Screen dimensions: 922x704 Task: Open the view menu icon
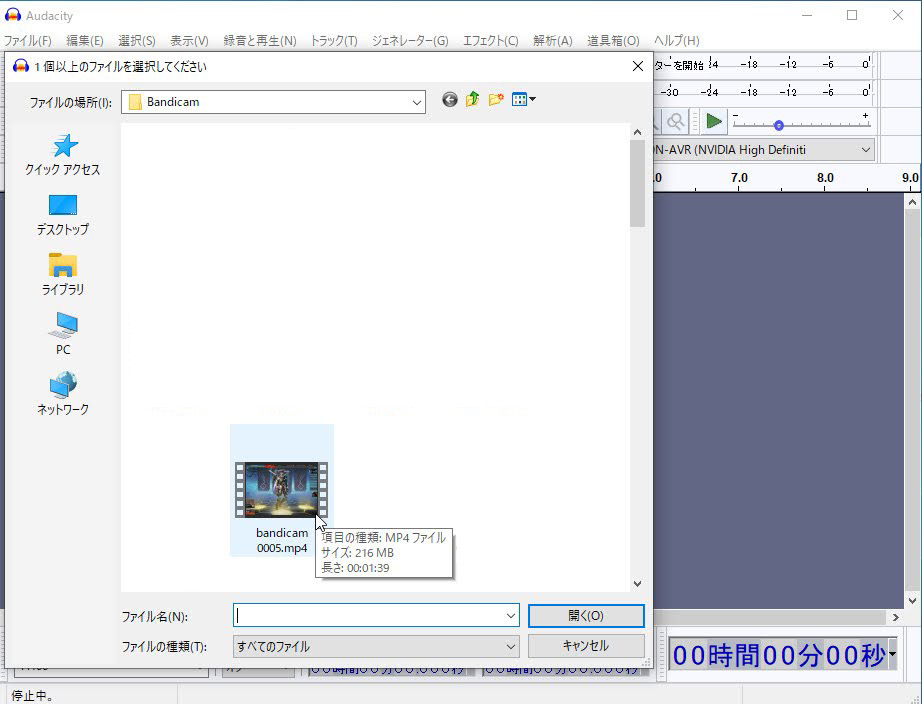click(523, 100)
